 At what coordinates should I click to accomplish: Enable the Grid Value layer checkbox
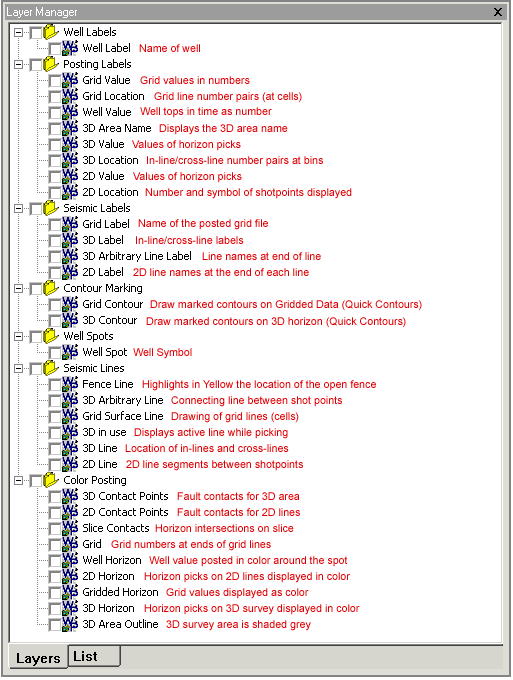tap(55, 81)
